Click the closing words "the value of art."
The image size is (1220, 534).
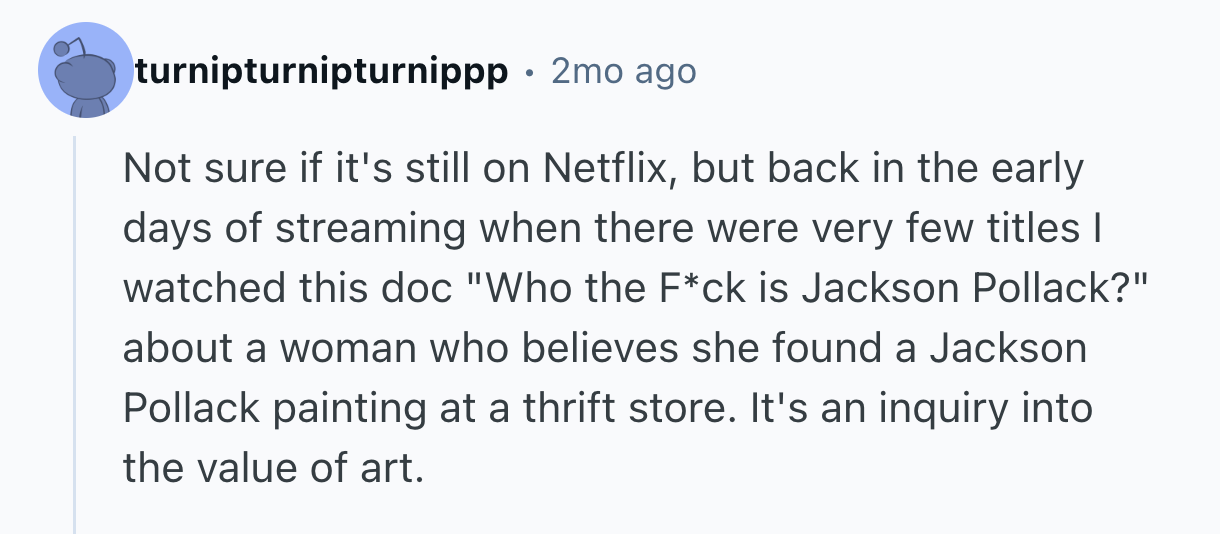point(268,467)
